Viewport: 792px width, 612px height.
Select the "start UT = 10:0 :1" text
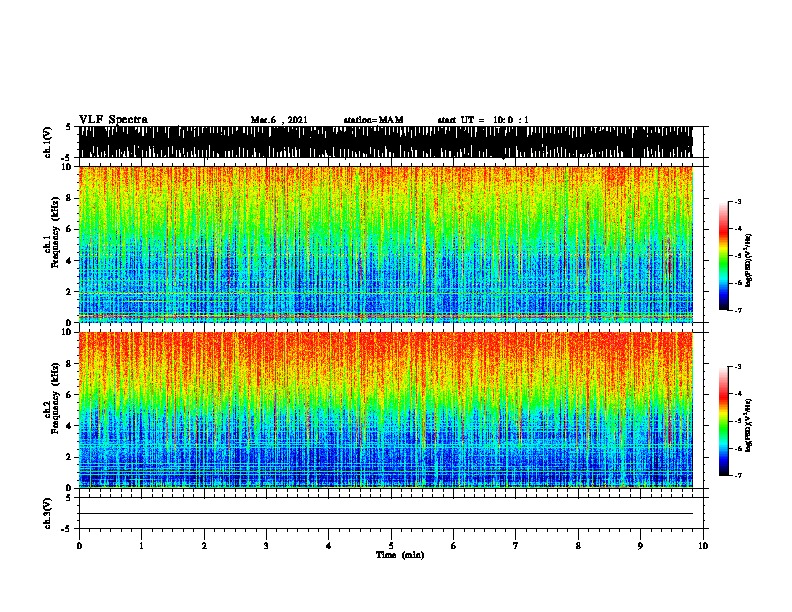click(483, 120)
